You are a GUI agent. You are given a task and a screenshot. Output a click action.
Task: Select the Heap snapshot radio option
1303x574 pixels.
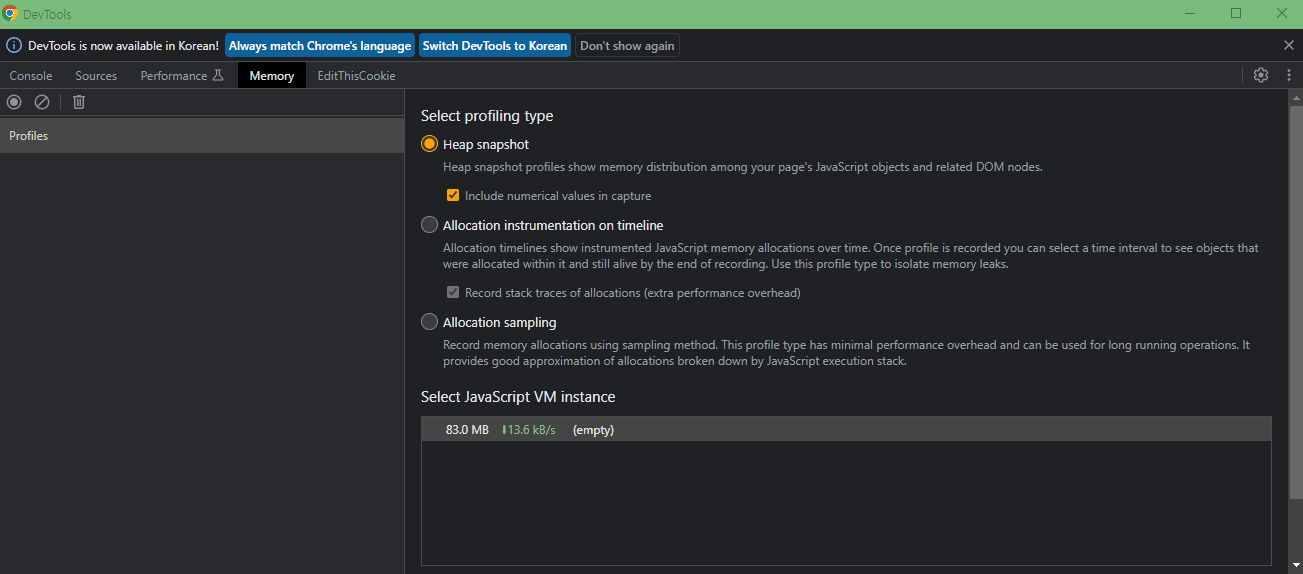430,144
